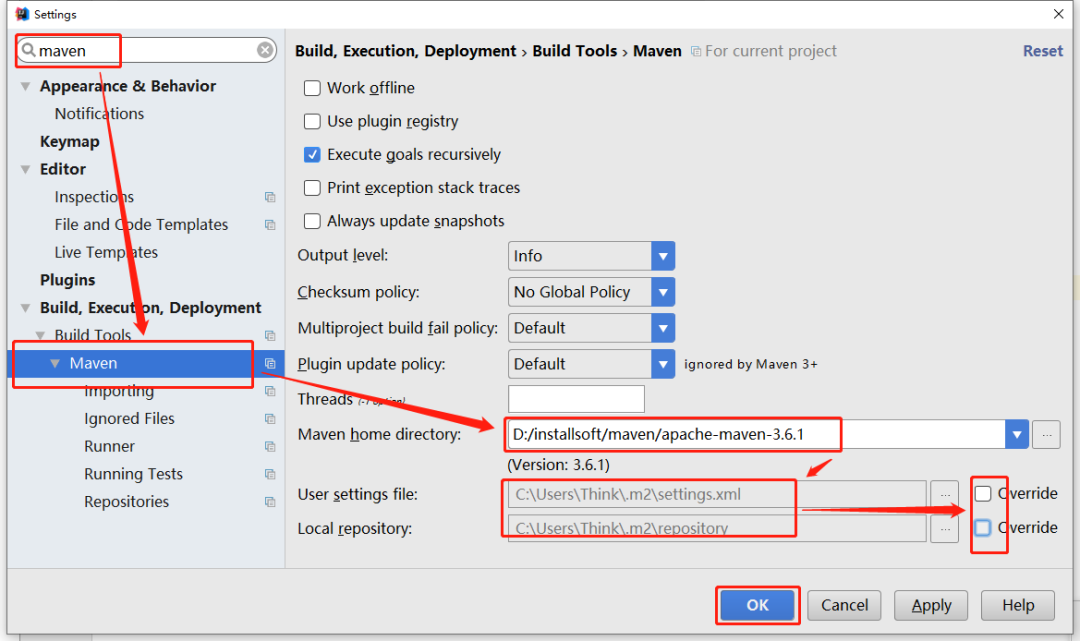This screenshot has height=641, width=1080.
Task: Click the per-project icon beside Runner
Action: coord(270,447)
